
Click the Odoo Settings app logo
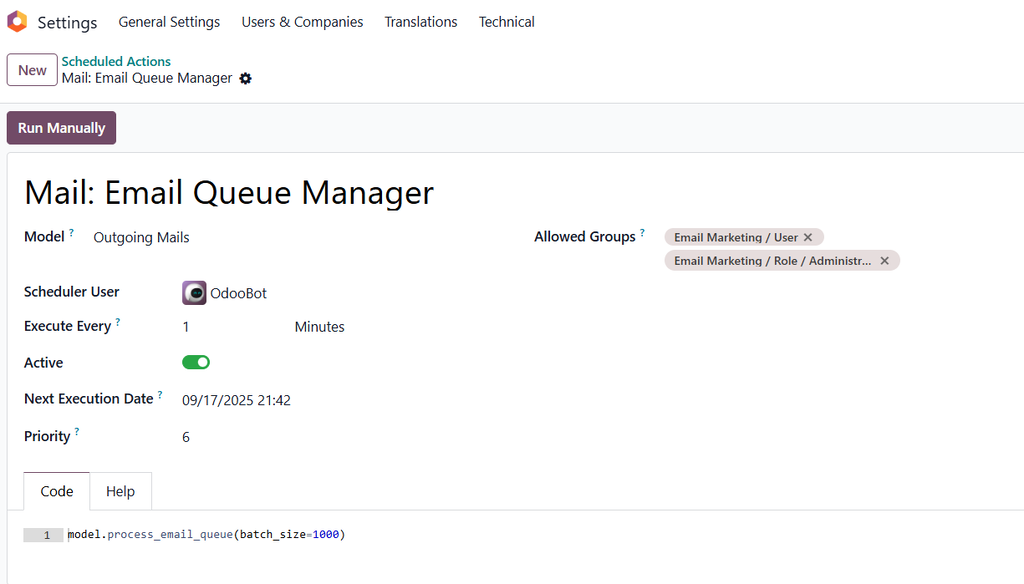pyautogui.click(x=17, y=21)
